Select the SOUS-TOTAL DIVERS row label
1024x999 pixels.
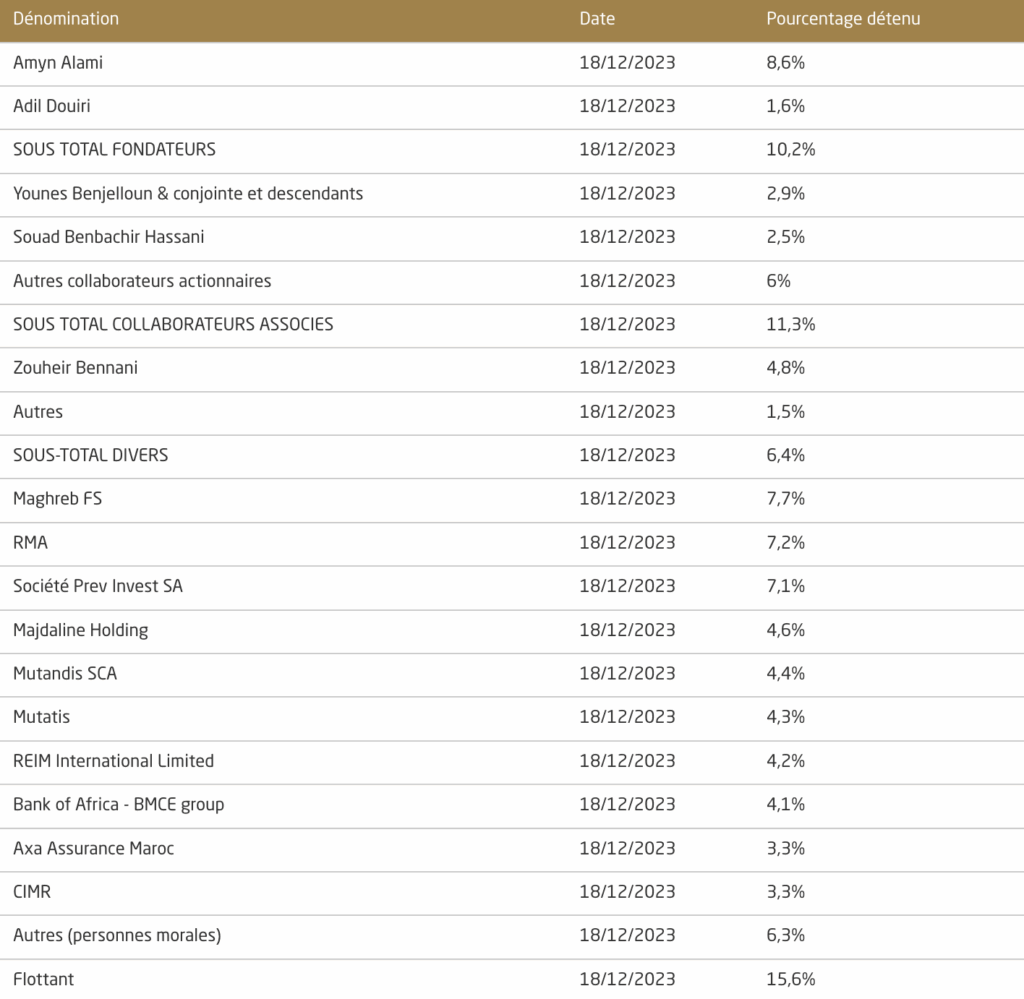tap(90, 455)
